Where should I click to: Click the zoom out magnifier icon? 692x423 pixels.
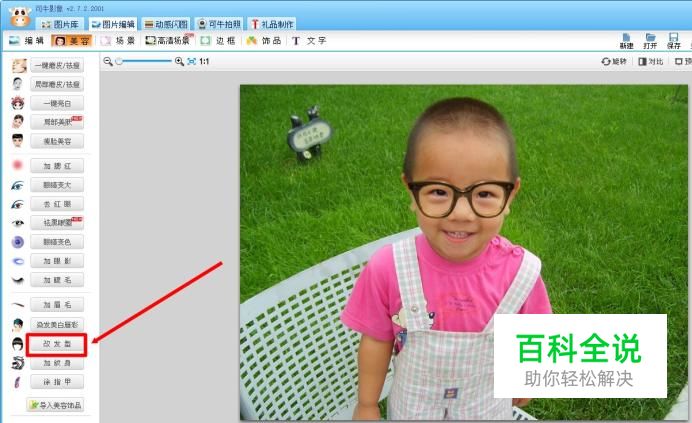108,61
